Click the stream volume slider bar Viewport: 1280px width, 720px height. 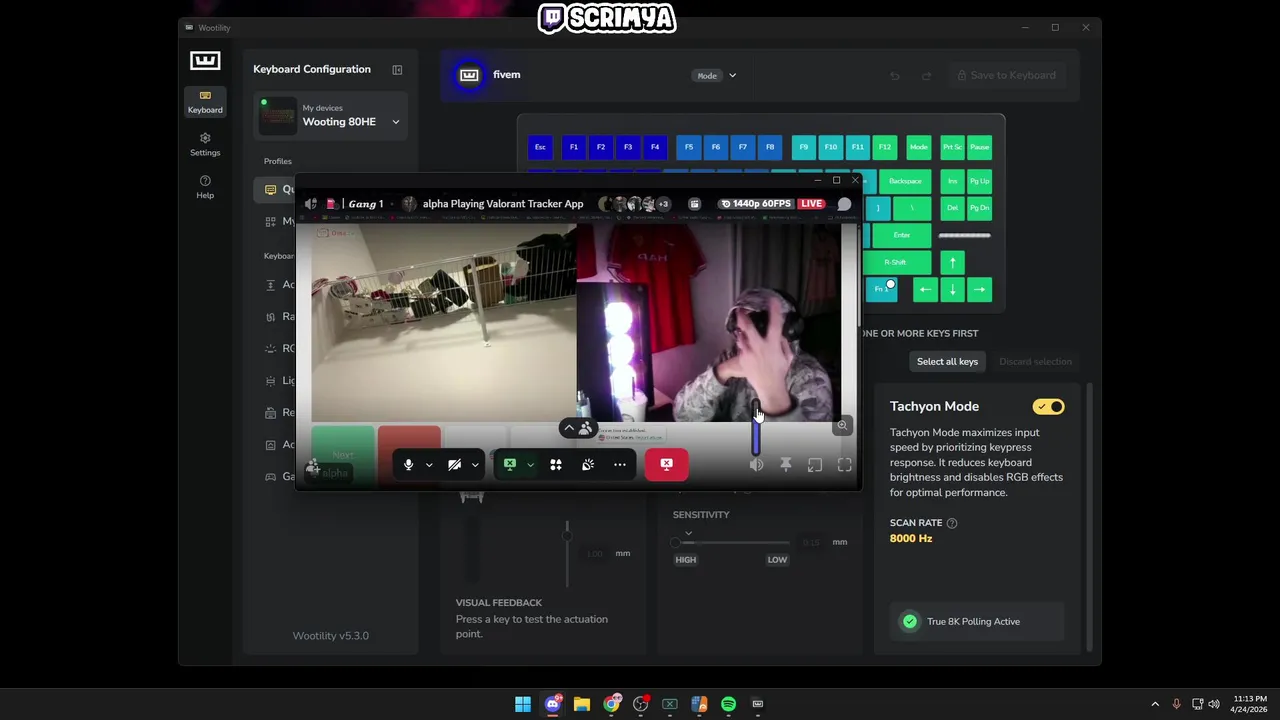(x=756, y=430)
